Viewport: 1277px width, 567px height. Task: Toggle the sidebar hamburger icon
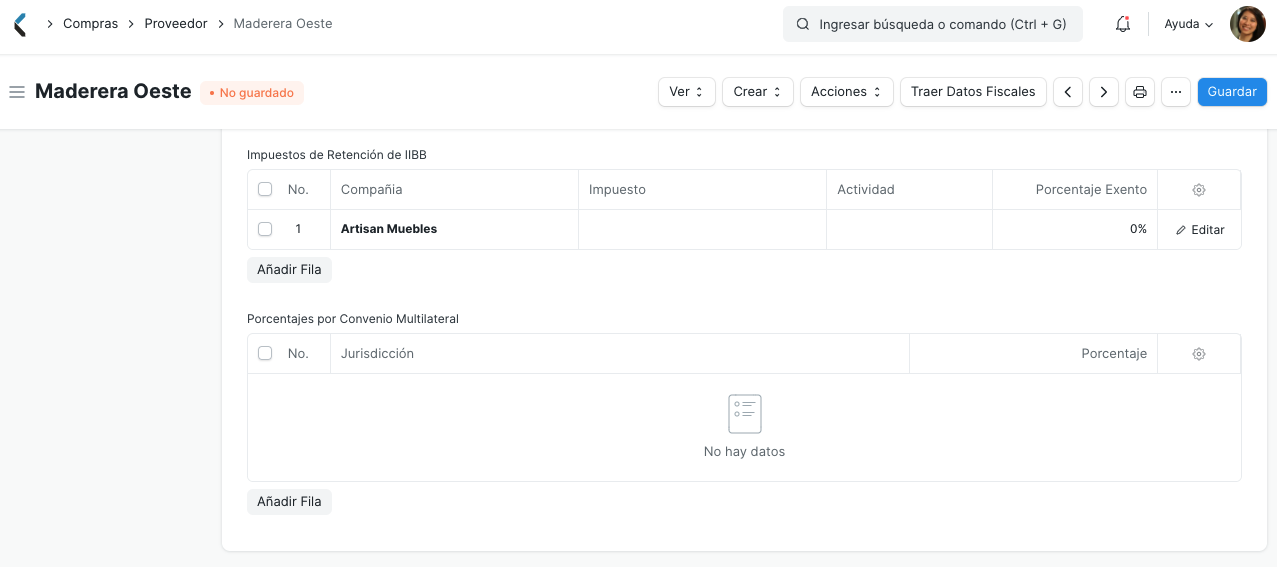17,92
